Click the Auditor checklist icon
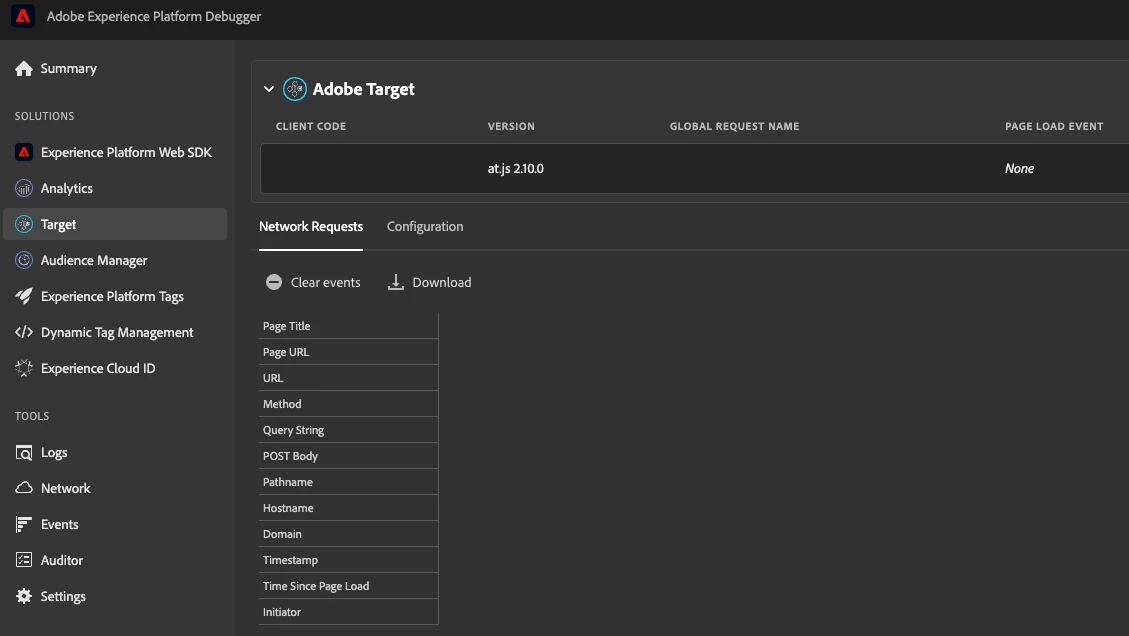This screenshot has height=636, width=1129. tap(24, 560)
